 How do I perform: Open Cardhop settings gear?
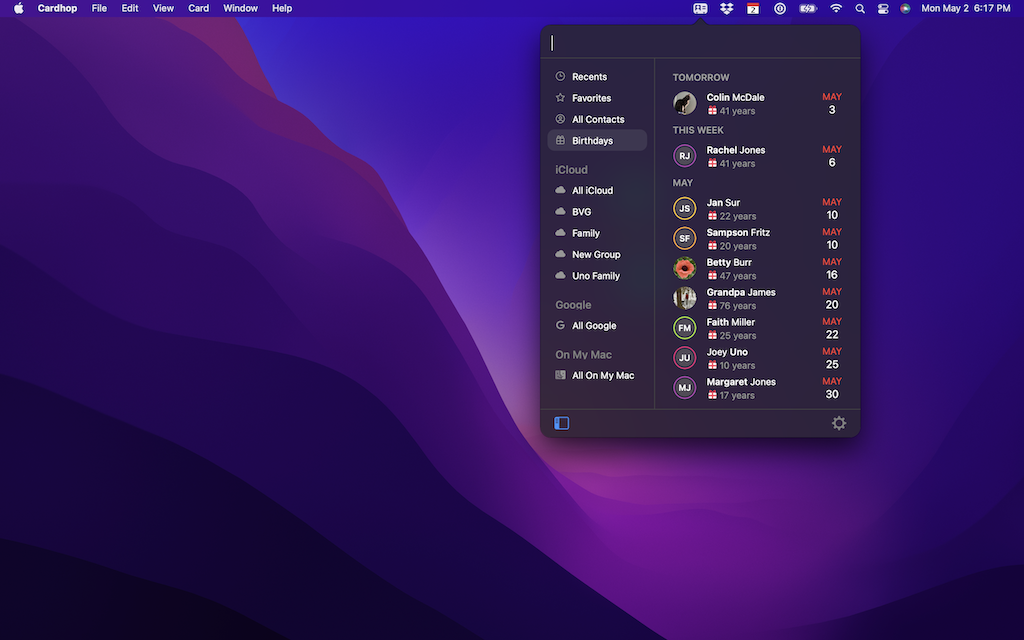839,423
